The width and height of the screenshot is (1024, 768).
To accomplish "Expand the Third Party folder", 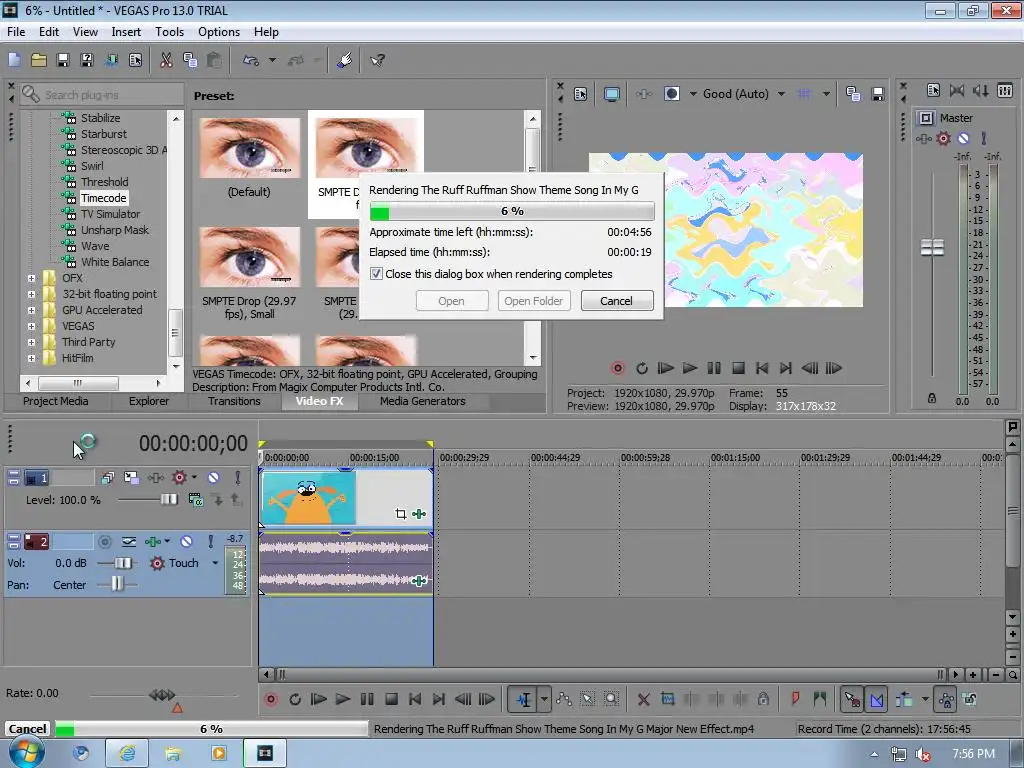I will (x=31, y=342).
